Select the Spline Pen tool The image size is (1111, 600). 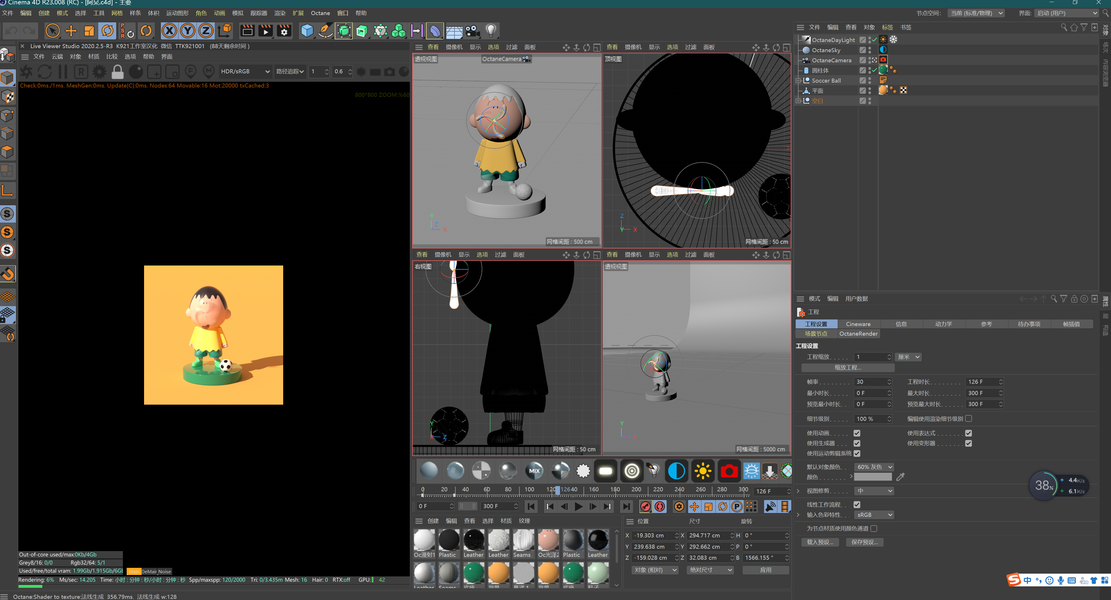click(x=325, y=30)
